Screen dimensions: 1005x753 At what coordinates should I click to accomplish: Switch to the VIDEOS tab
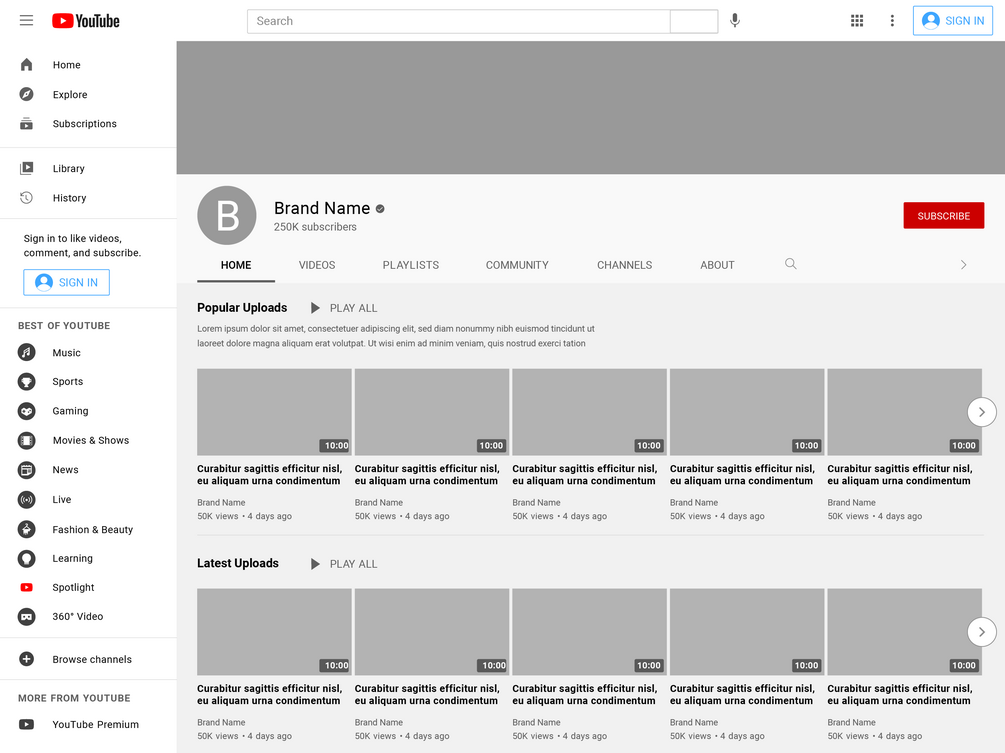coord(317,265)
